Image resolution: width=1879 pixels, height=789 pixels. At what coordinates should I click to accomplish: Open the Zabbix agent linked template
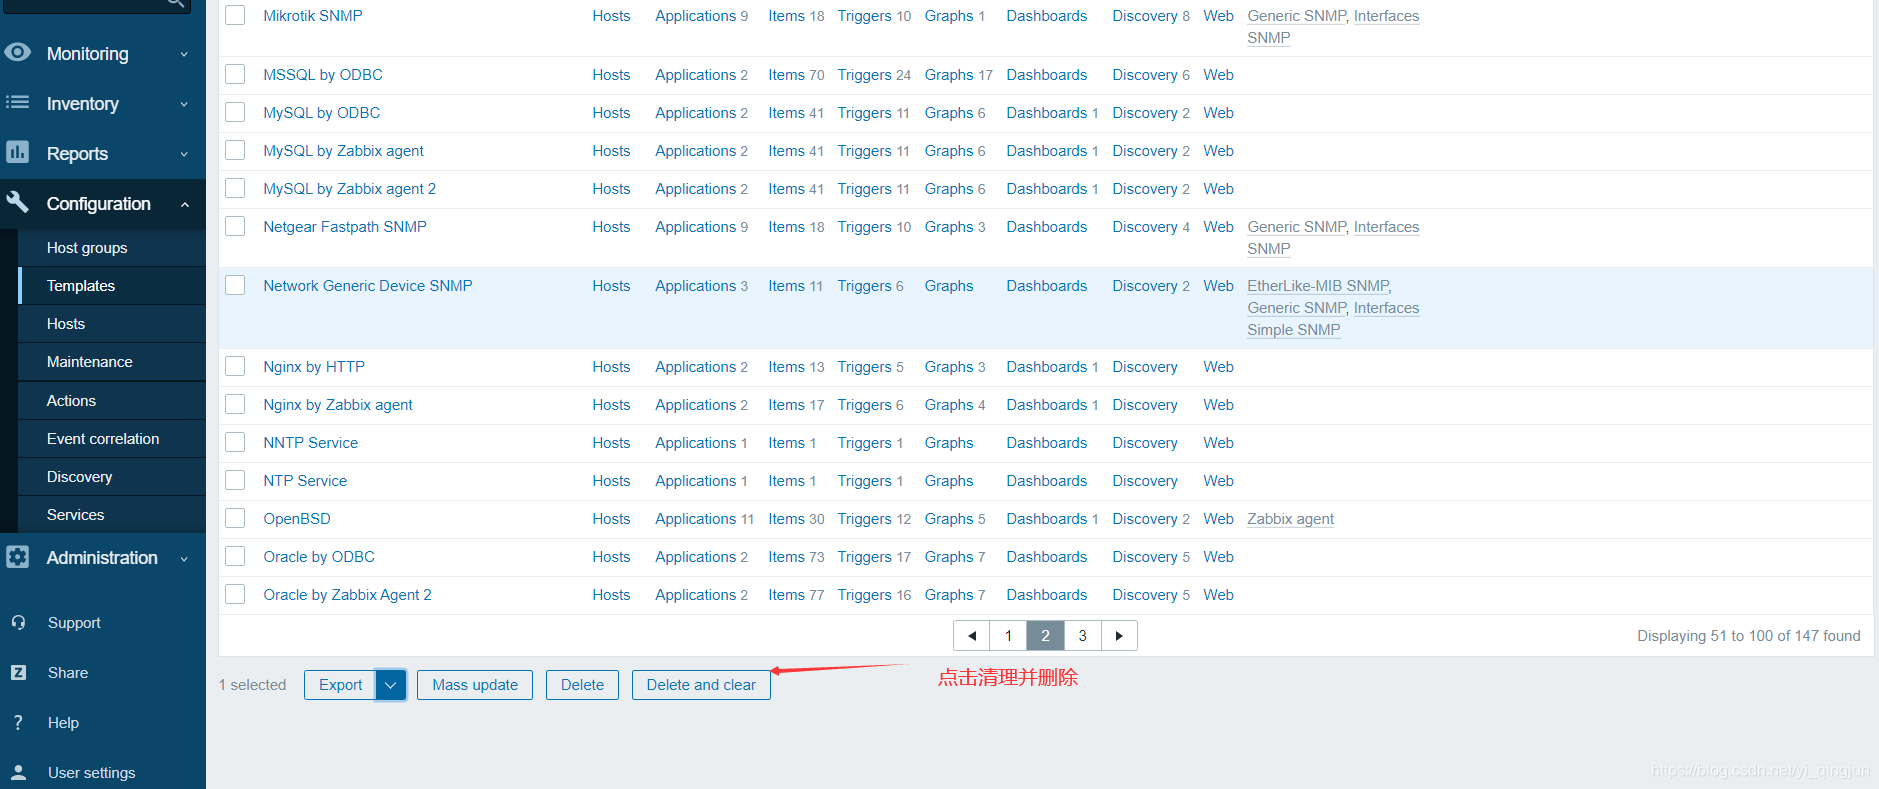(1290, 518)
